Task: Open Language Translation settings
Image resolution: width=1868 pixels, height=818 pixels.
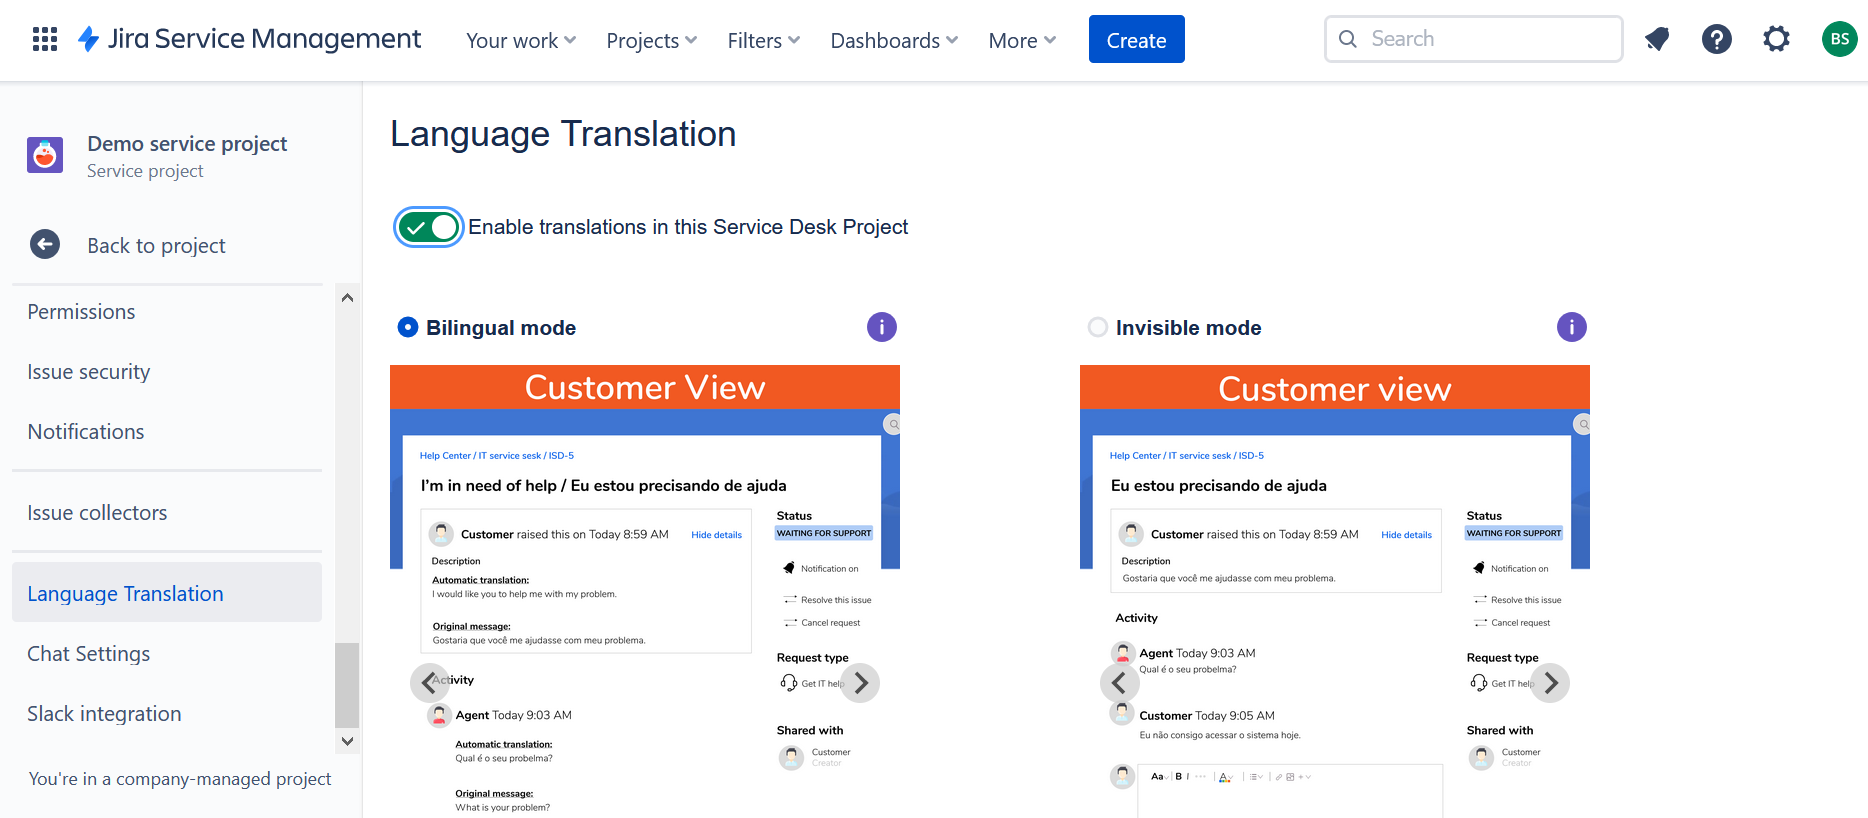Action: coord(167,592)
